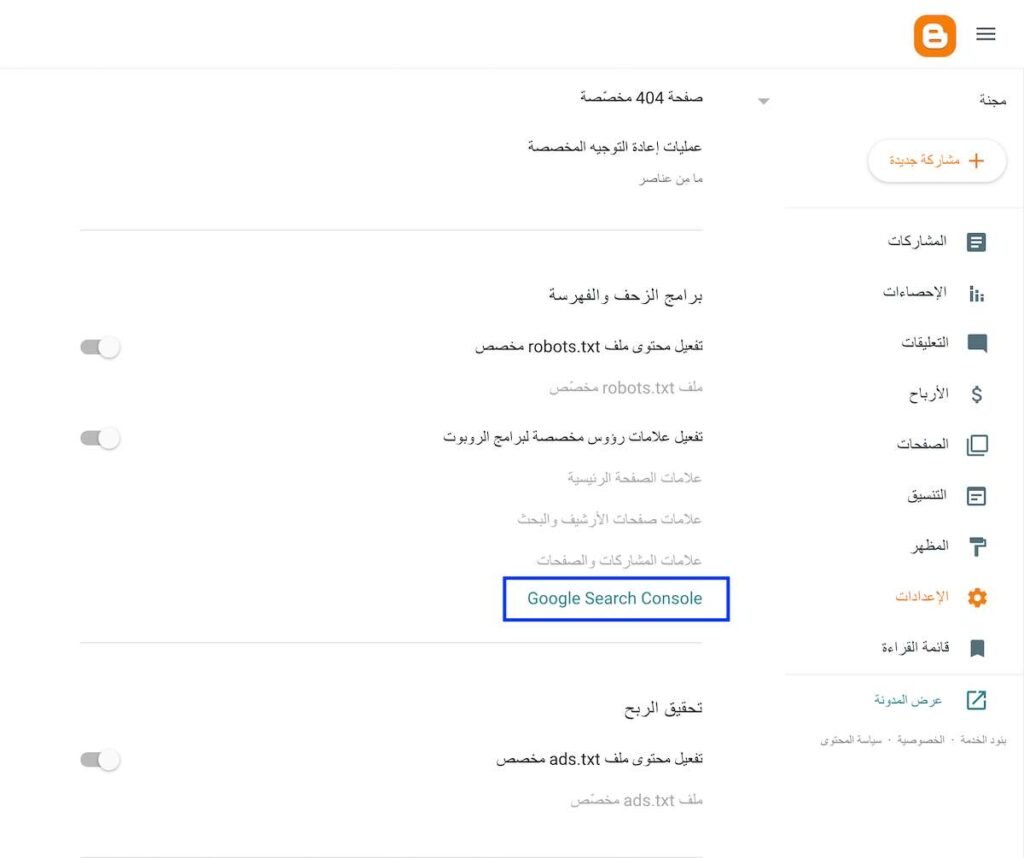
Task: Open custom redirects (عمليات إعادة التوجيه) setting
Action: [x=615, y=147]
